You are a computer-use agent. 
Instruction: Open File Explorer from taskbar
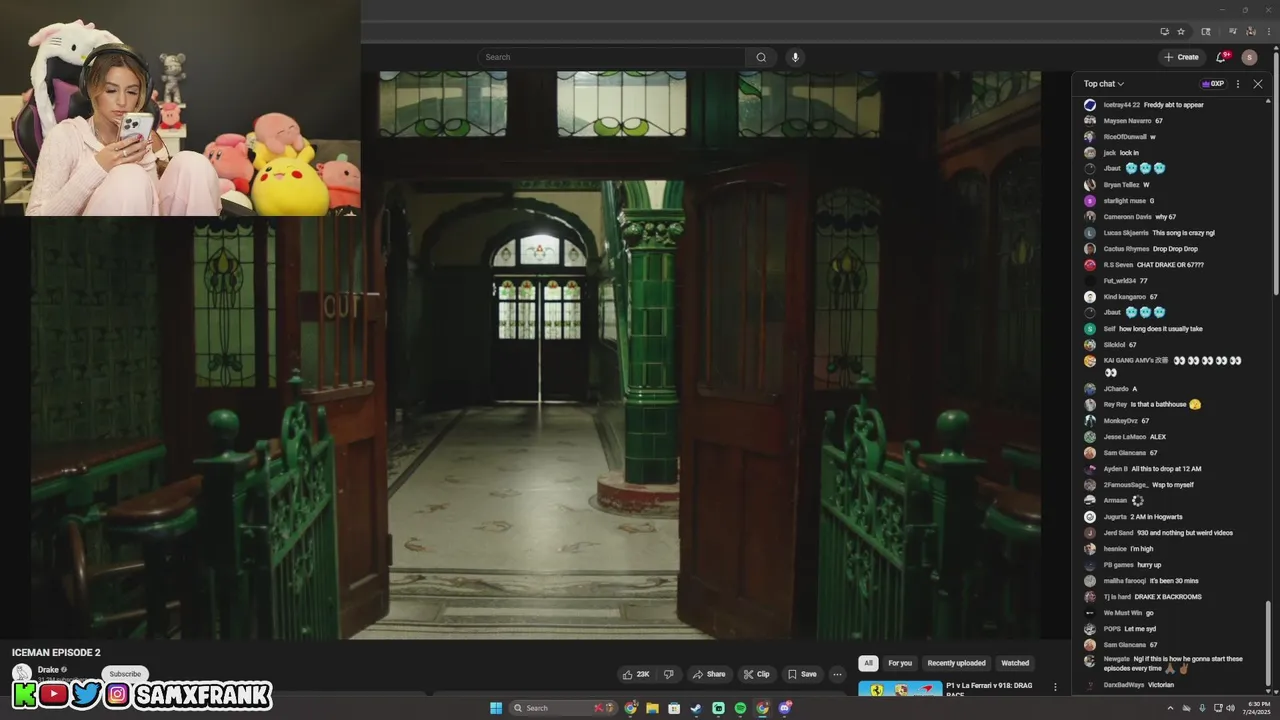click(x=652, y=708)
